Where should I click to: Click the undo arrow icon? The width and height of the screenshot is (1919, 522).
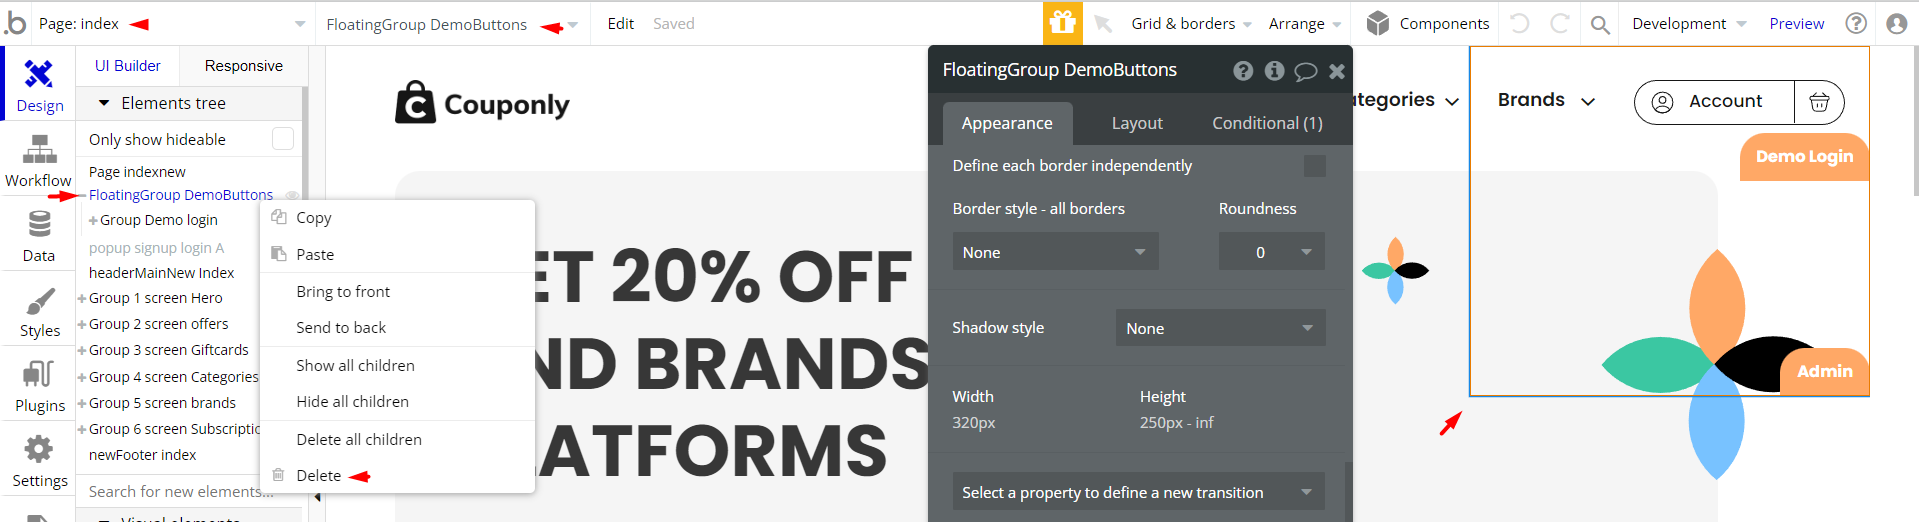point(1519,23)
